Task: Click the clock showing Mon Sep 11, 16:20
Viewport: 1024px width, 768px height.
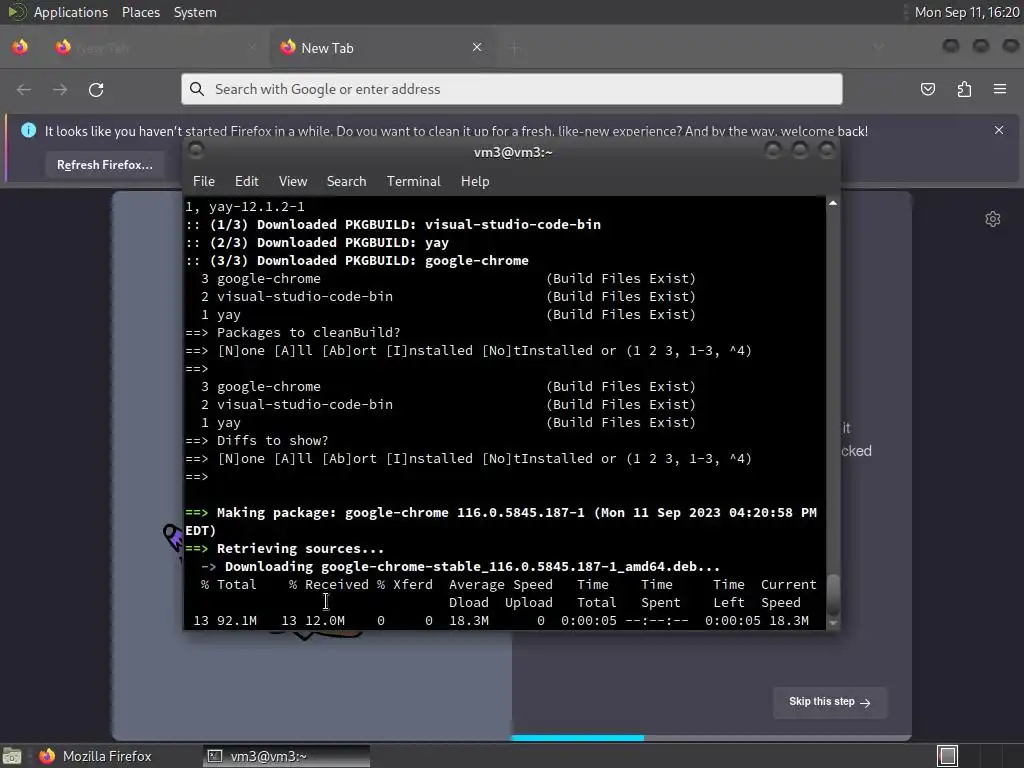Action: click(967, 12)
